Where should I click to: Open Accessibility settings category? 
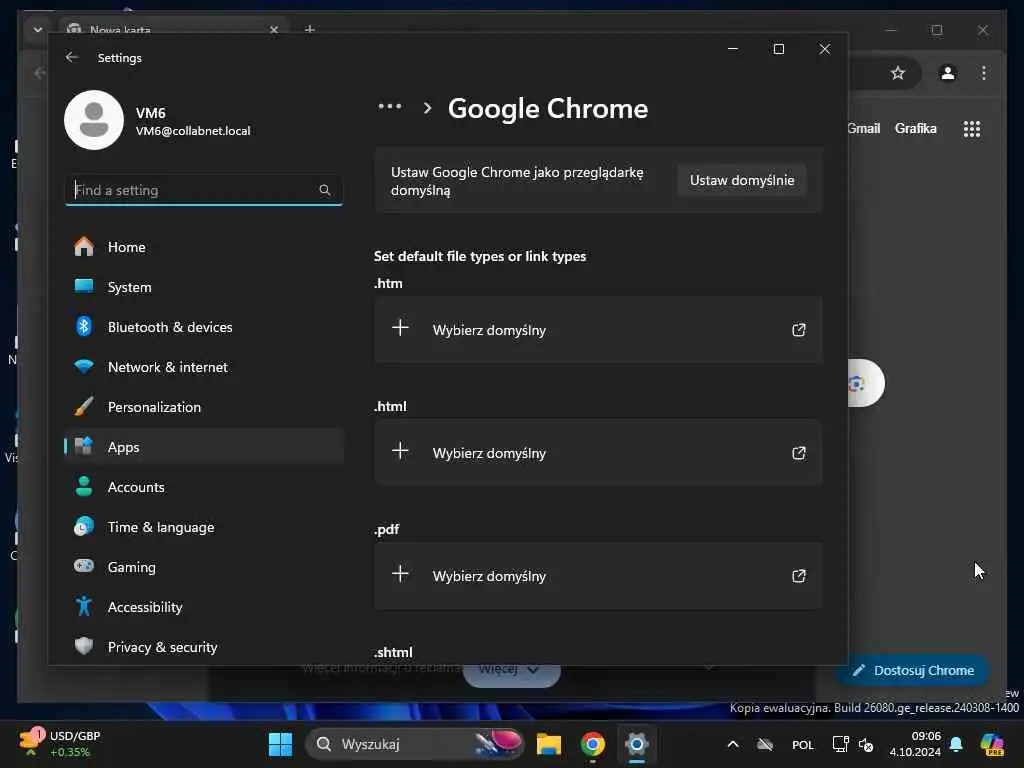pos(204,607)
